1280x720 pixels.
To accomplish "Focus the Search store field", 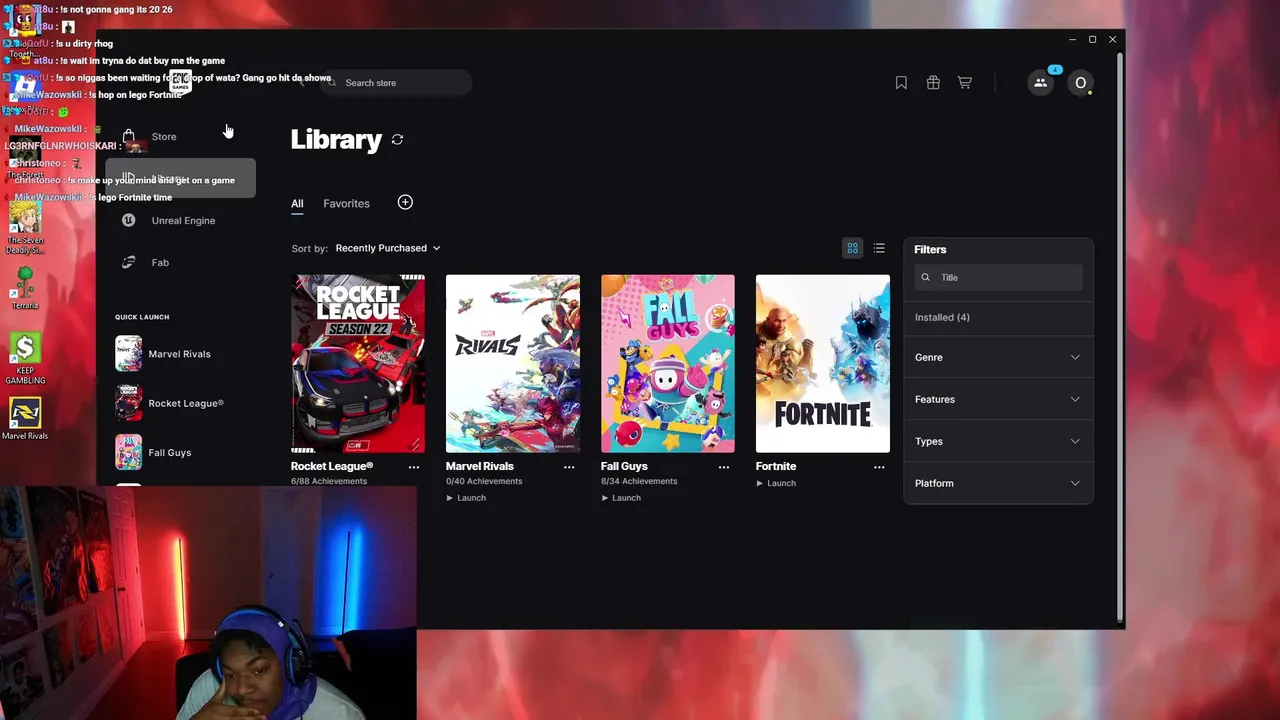I will 396,83.
